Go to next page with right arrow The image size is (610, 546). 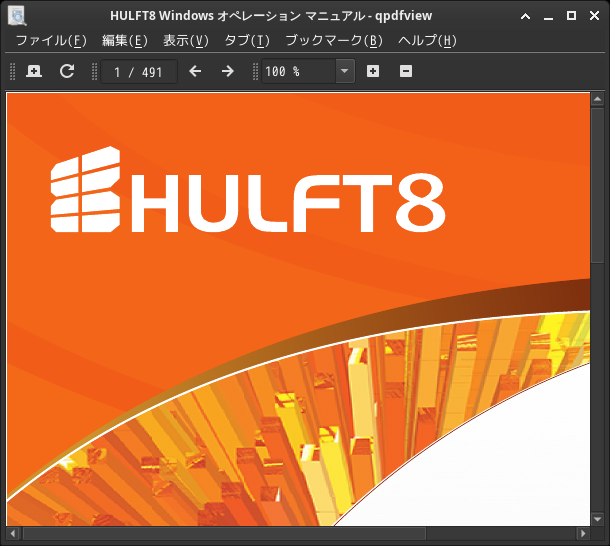227,71
